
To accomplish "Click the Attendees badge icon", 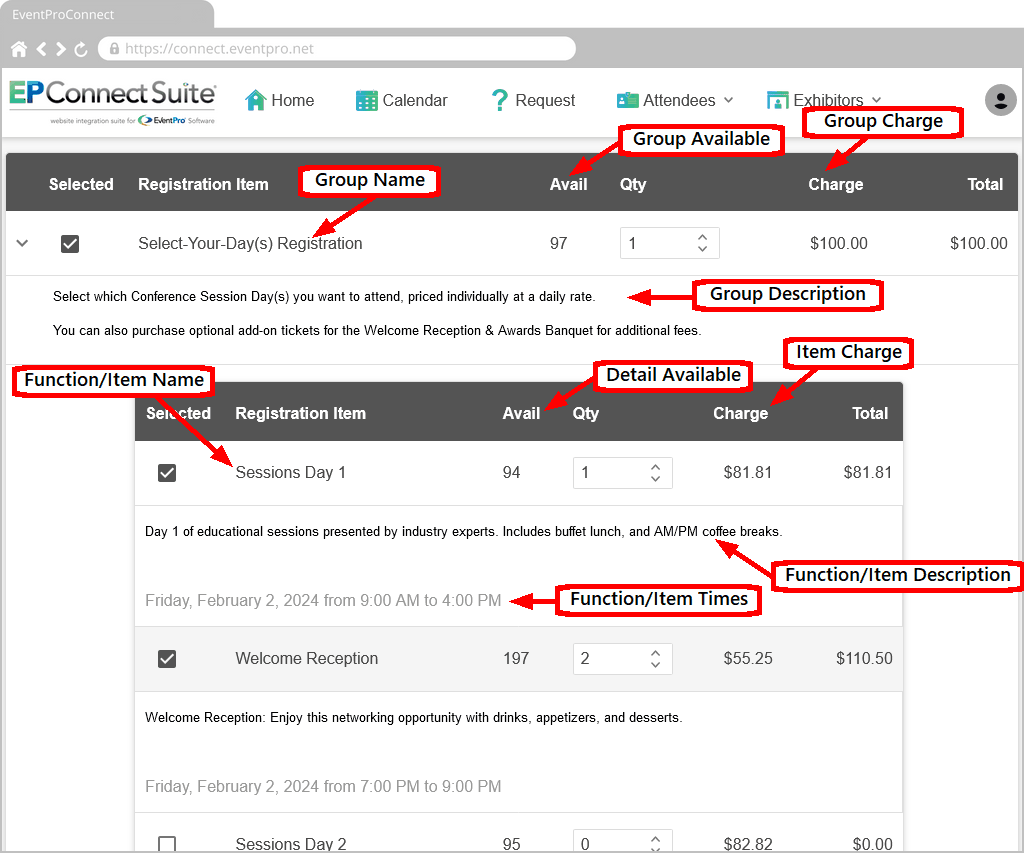I will pos(628,100).
